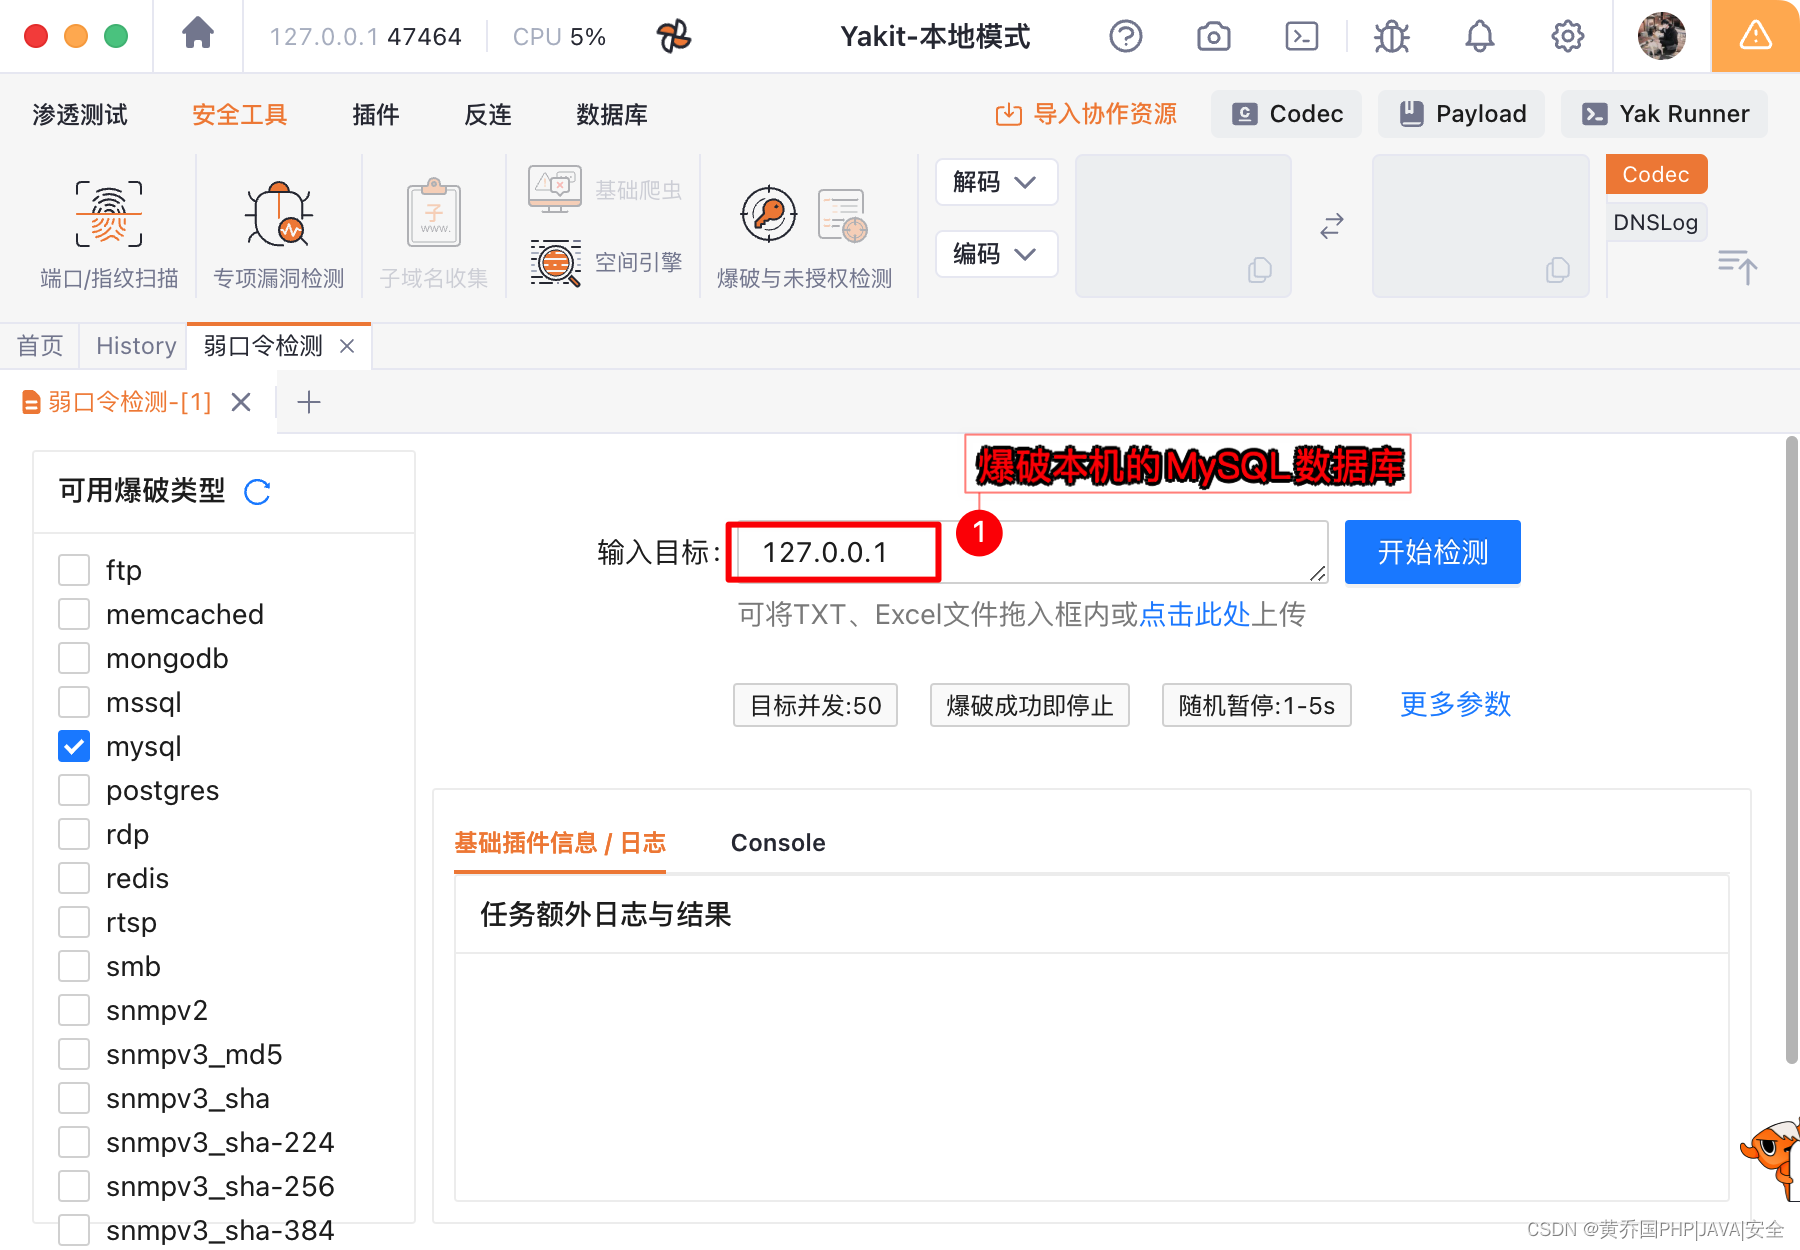Screen dimensions: 1800x1250
Task: Open the unauthorized detection document icon
Action: point(842,215)
